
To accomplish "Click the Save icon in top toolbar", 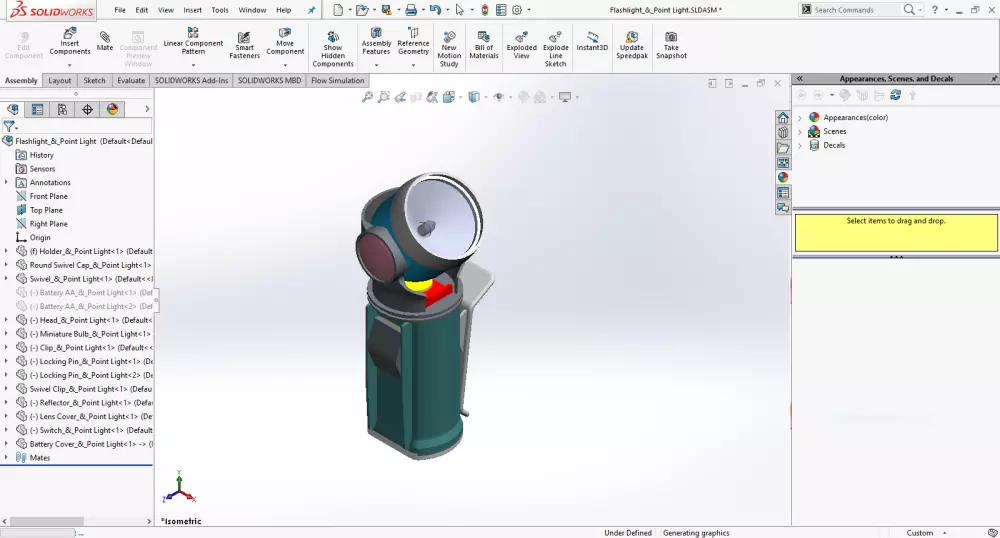I will point(386,10).
